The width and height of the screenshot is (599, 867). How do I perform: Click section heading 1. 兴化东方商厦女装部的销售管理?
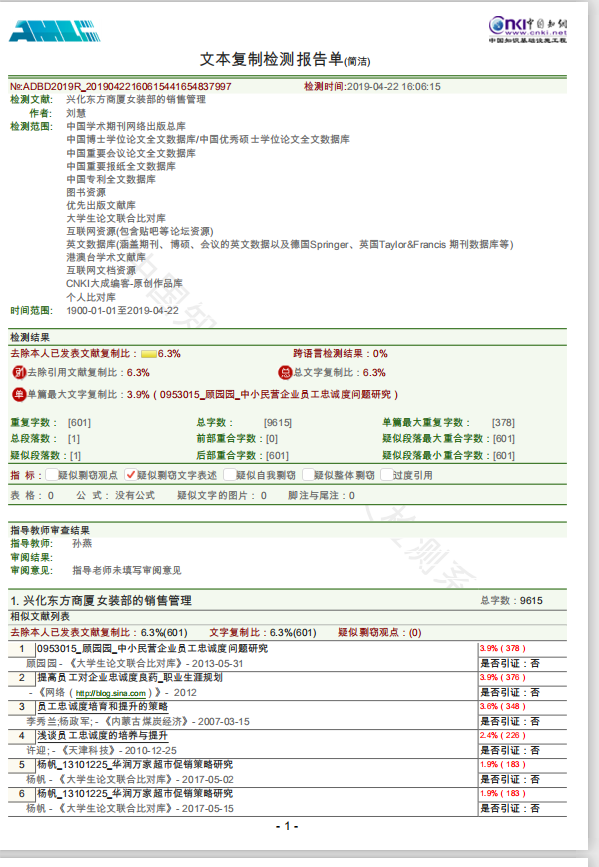(x=101, y=600)
